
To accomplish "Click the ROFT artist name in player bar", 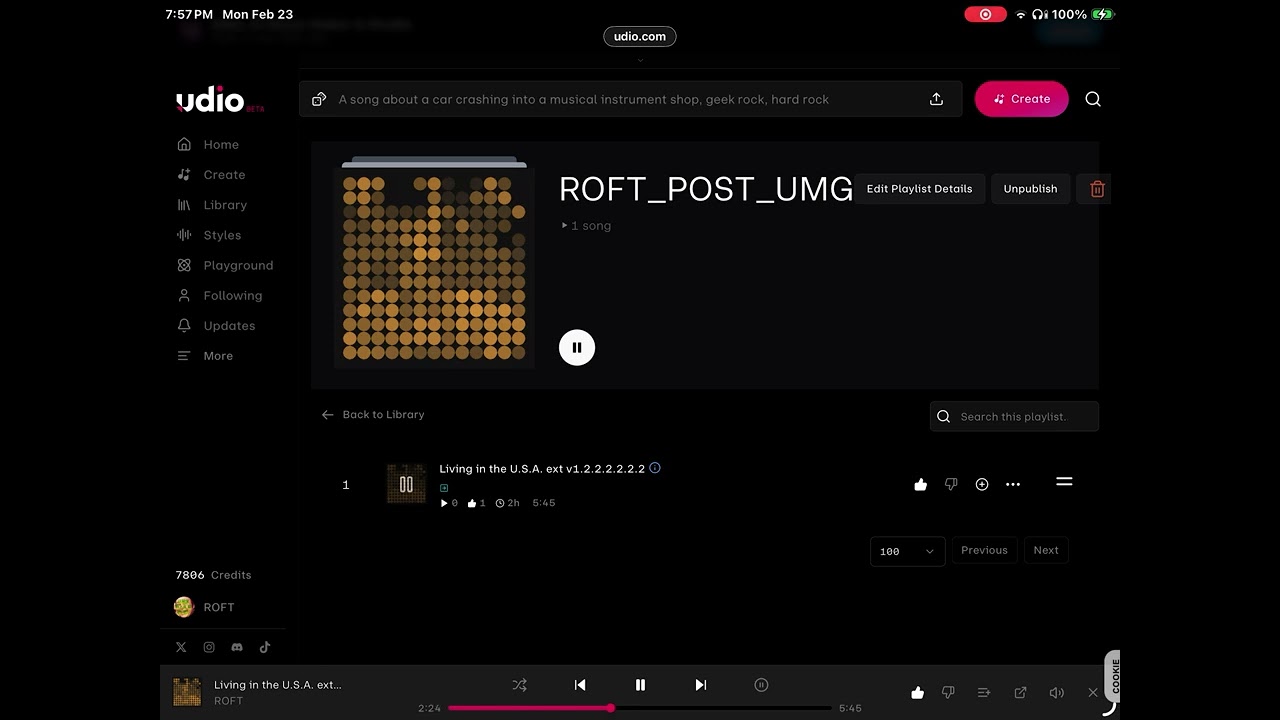I will (228, 701).
